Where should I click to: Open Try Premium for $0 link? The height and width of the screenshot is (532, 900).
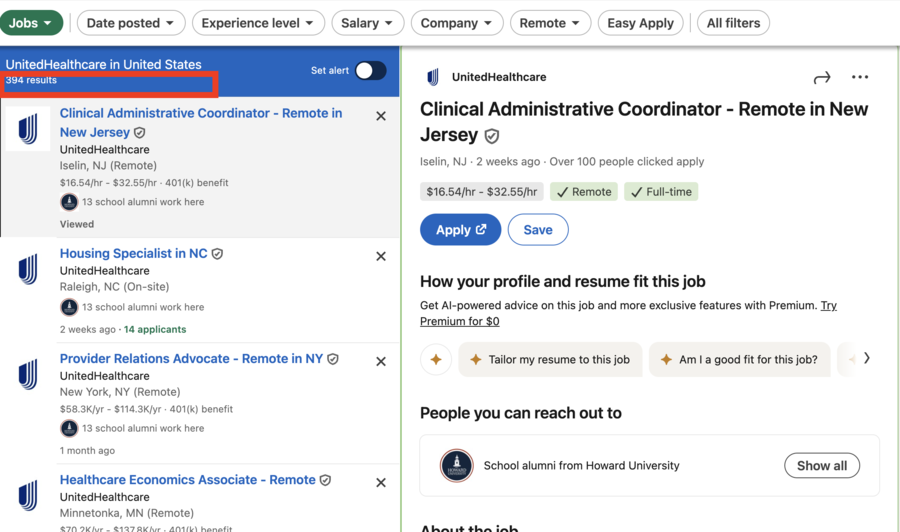pos(629,313)
